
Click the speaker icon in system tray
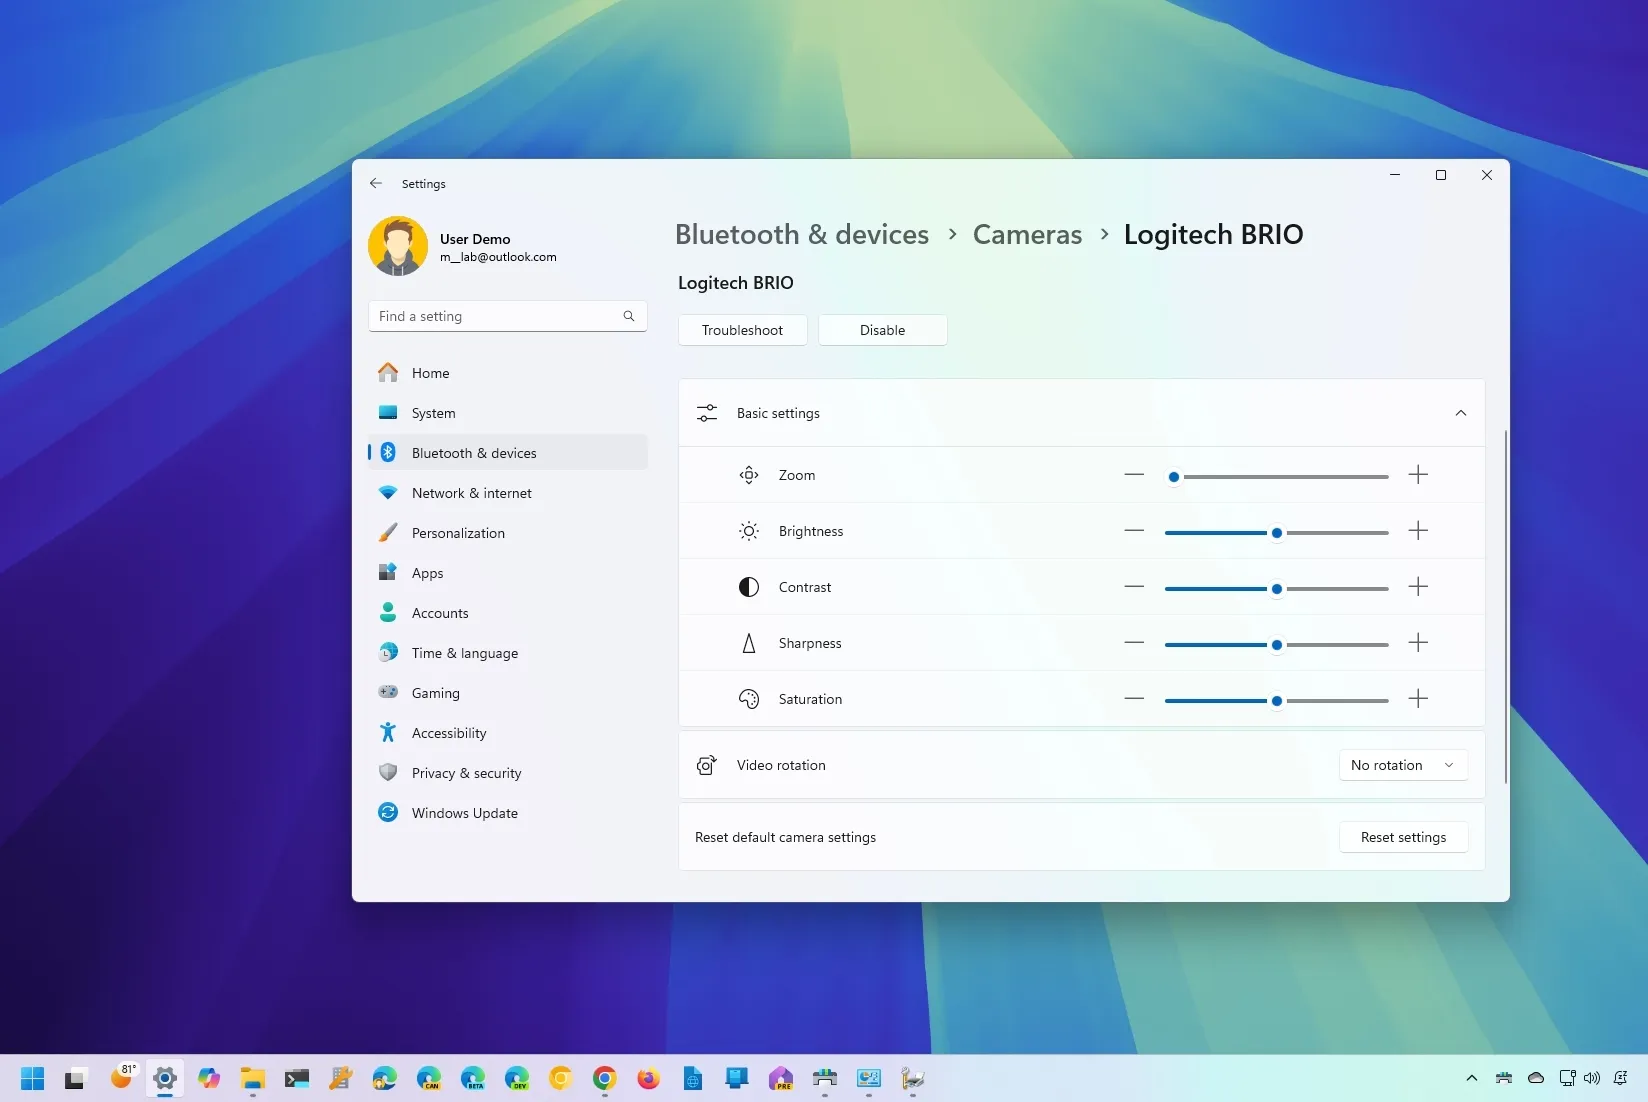[1592, 1079]
